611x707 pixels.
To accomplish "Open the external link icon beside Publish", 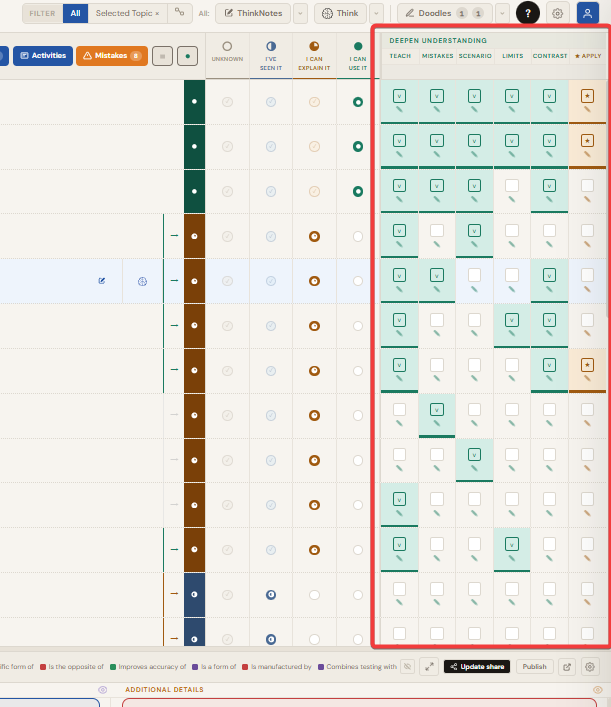I will [x=568, y=667].
